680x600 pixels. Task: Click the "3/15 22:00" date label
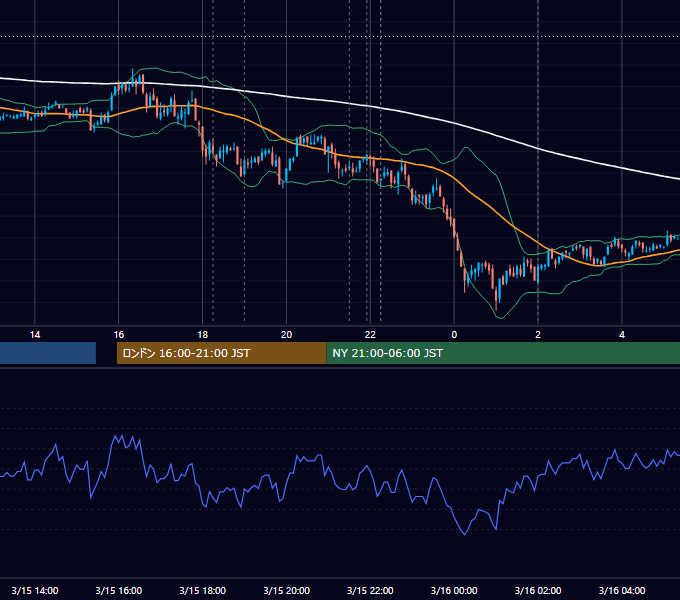point(370,590)
